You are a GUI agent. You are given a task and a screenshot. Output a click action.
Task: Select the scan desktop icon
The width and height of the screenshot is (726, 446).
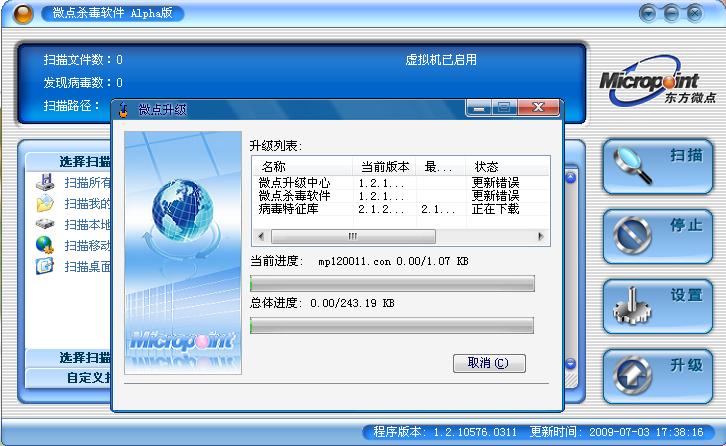pos(45,266)
